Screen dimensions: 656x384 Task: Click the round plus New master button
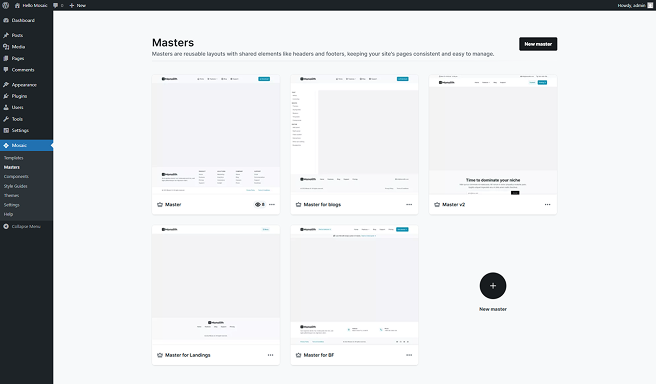coord(493,286)
